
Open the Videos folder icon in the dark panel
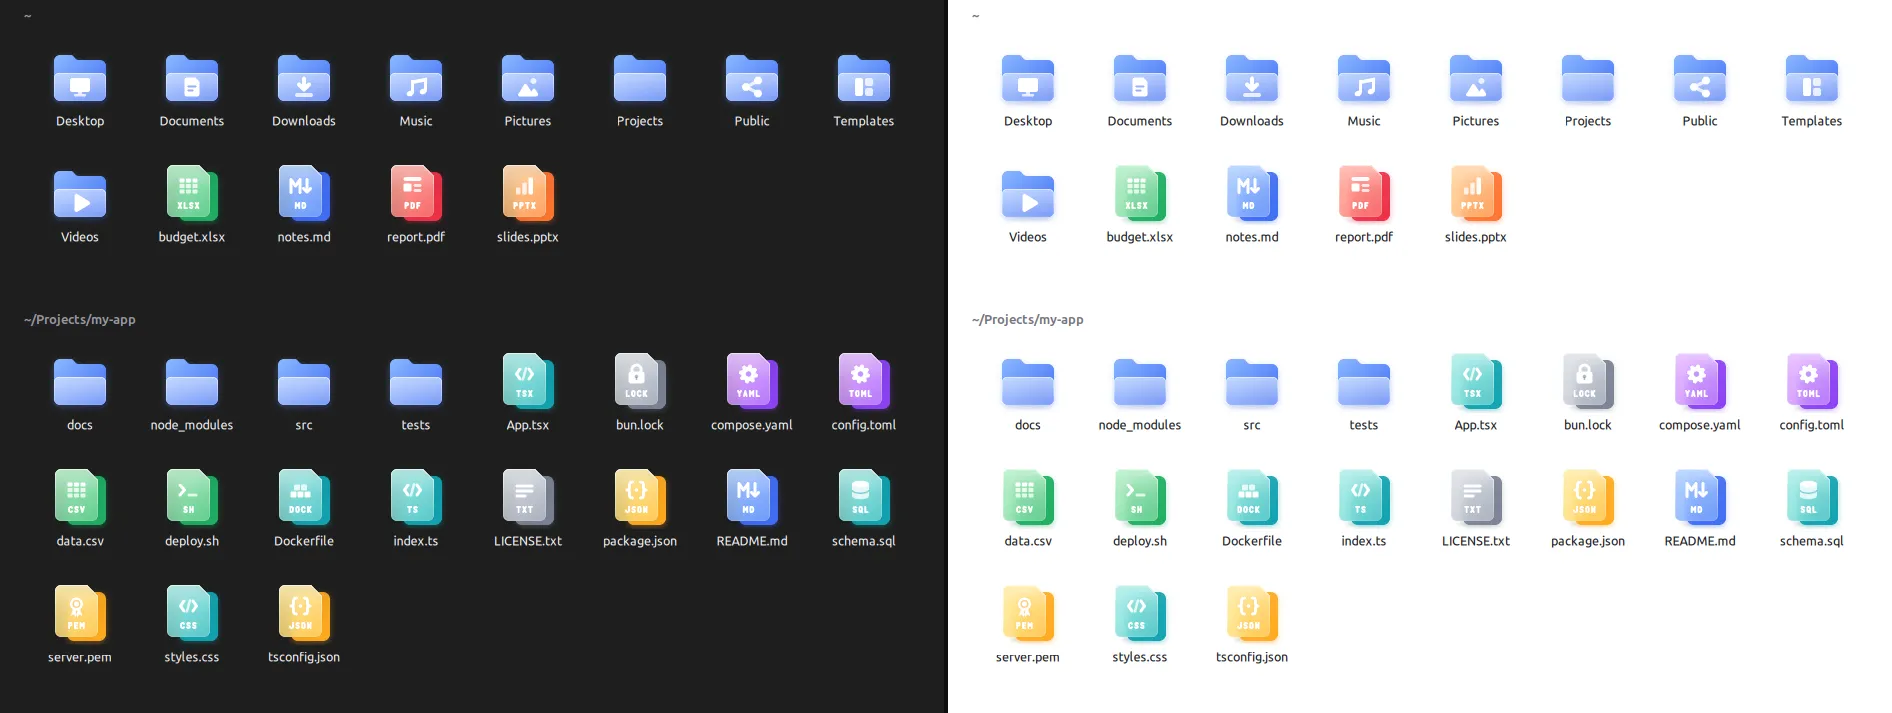80,195
